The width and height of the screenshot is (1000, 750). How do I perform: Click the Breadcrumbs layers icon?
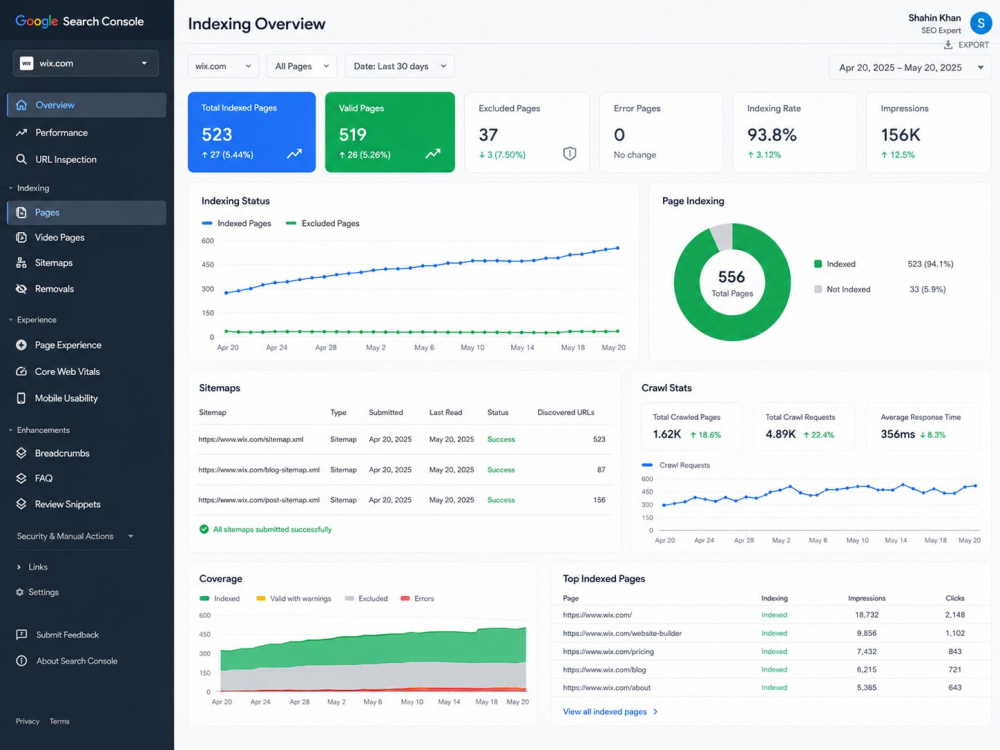[22, 453]
